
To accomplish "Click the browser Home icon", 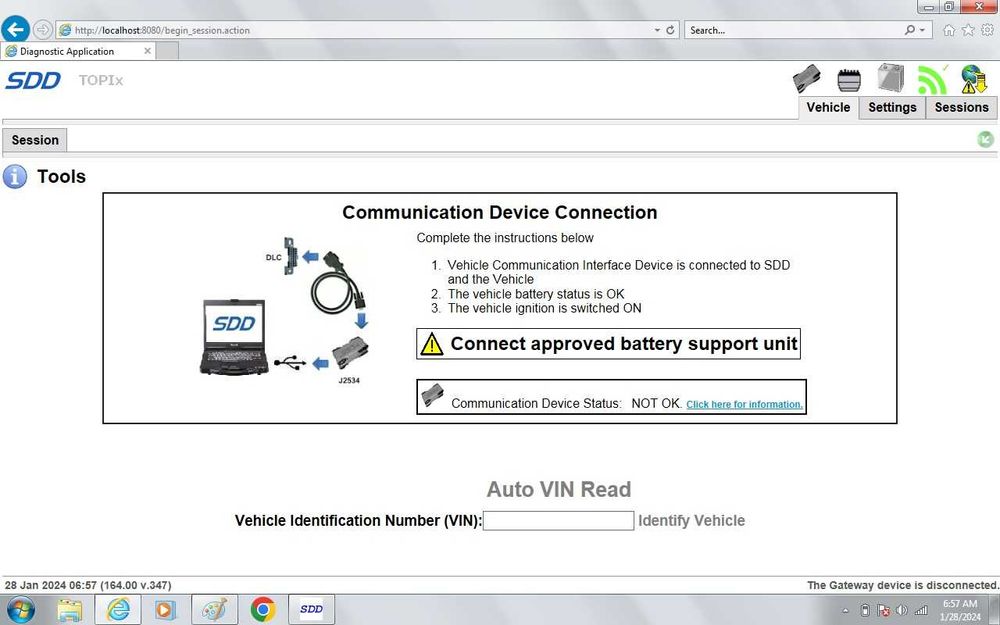I will point(949,30).
